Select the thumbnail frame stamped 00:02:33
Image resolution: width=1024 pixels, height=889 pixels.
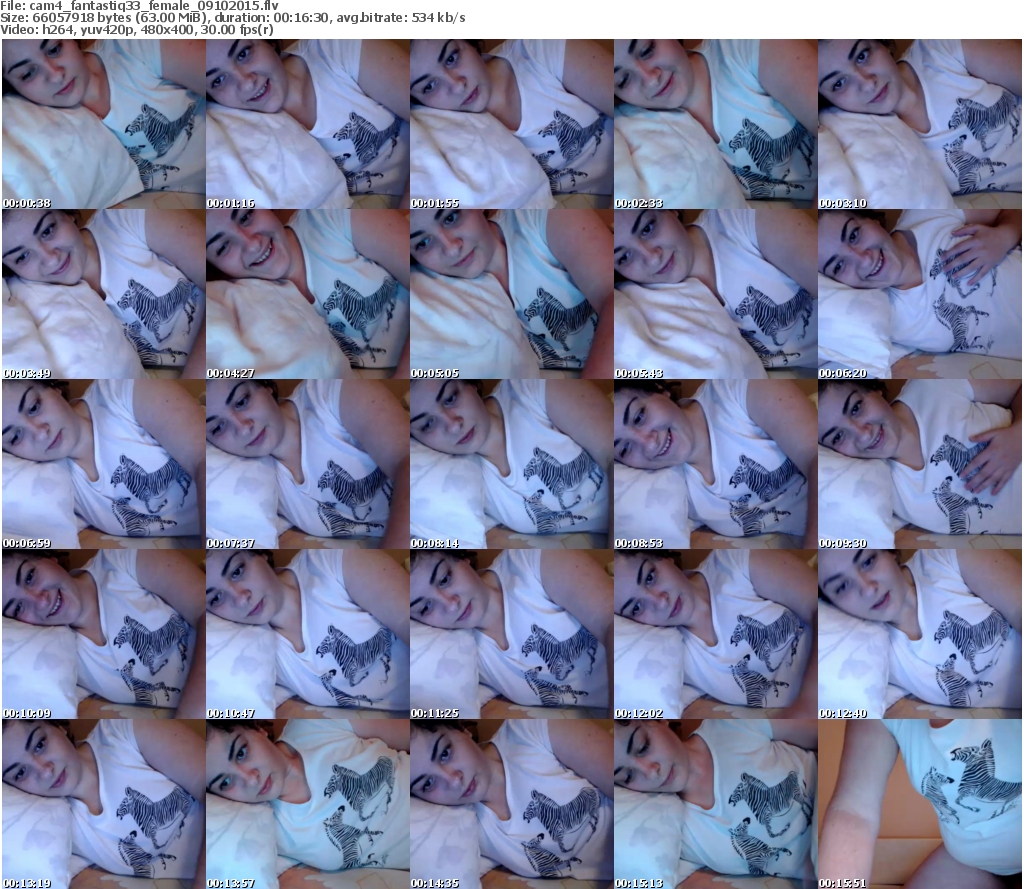[716, 124]
